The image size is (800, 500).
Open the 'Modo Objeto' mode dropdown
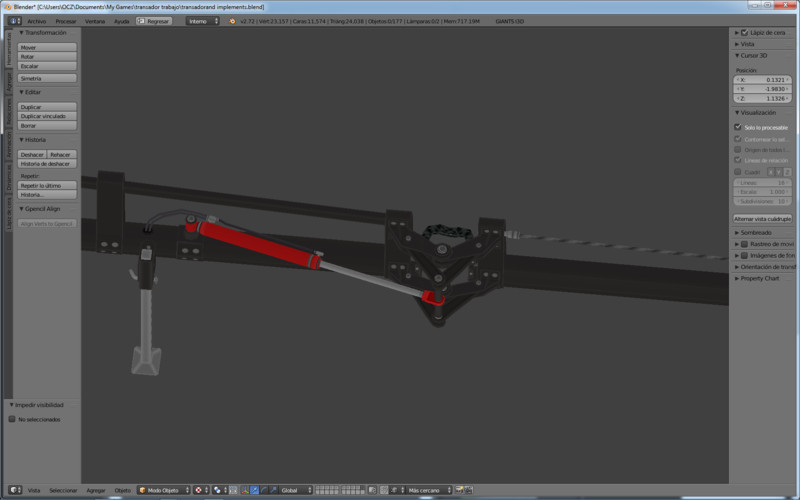coord(161,490)
